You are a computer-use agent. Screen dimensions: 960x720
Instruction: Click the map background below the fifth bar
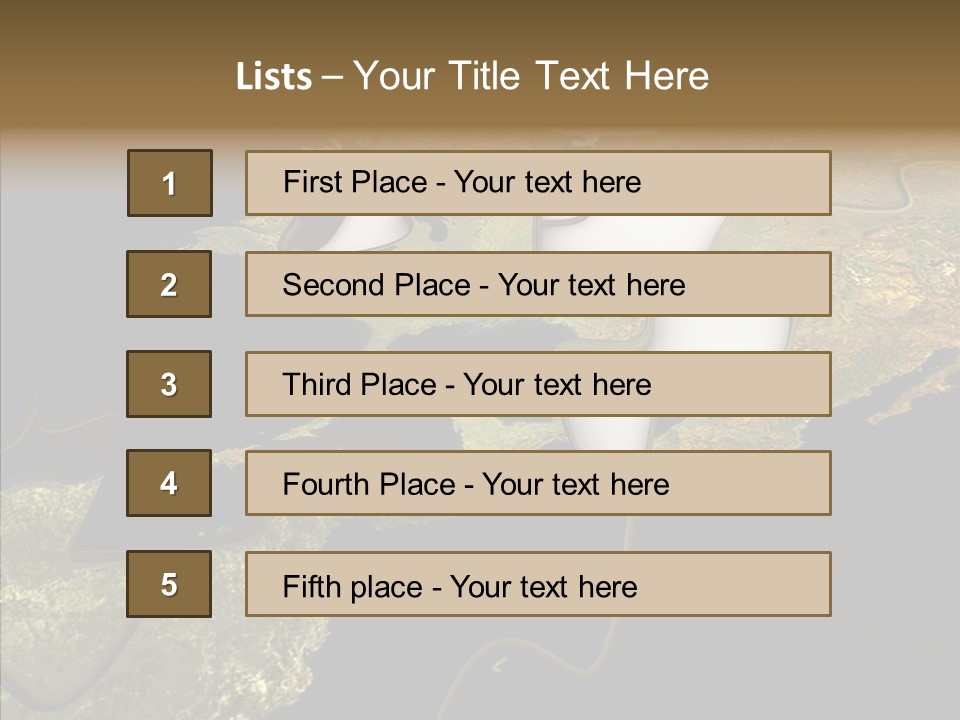pyautogui.click(x=539, y=667)
